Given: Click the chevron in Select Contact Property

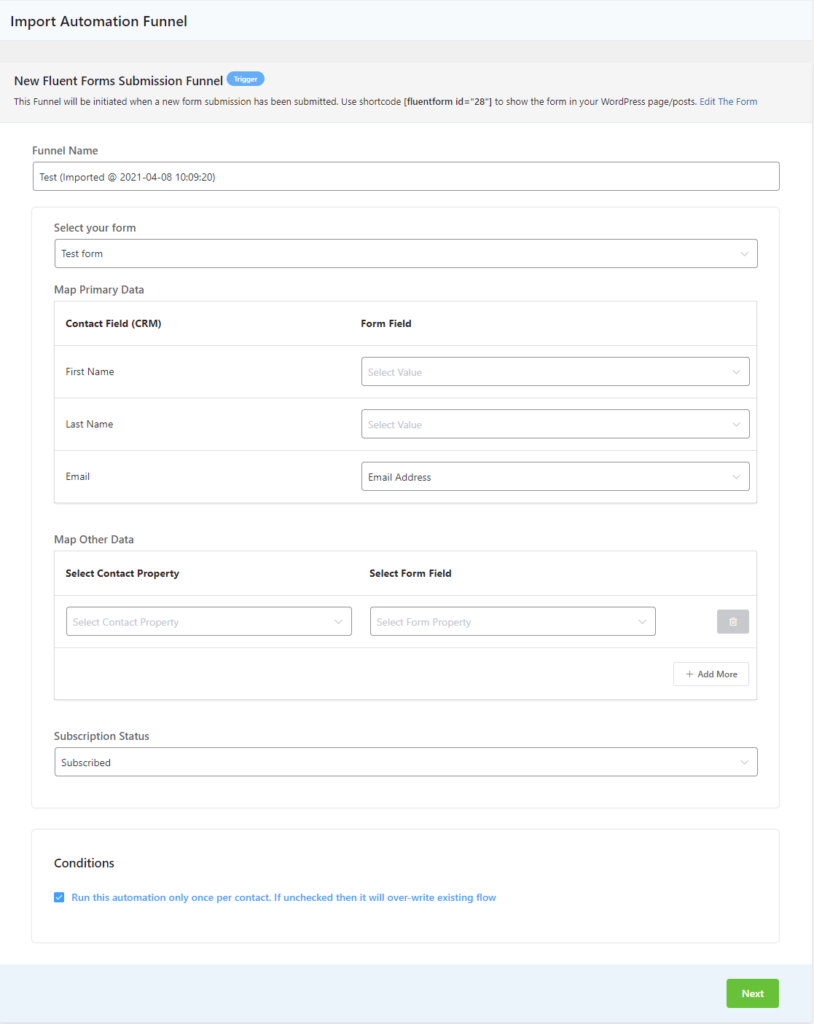Looking at the screenshot, I should [x=338, y=622].
